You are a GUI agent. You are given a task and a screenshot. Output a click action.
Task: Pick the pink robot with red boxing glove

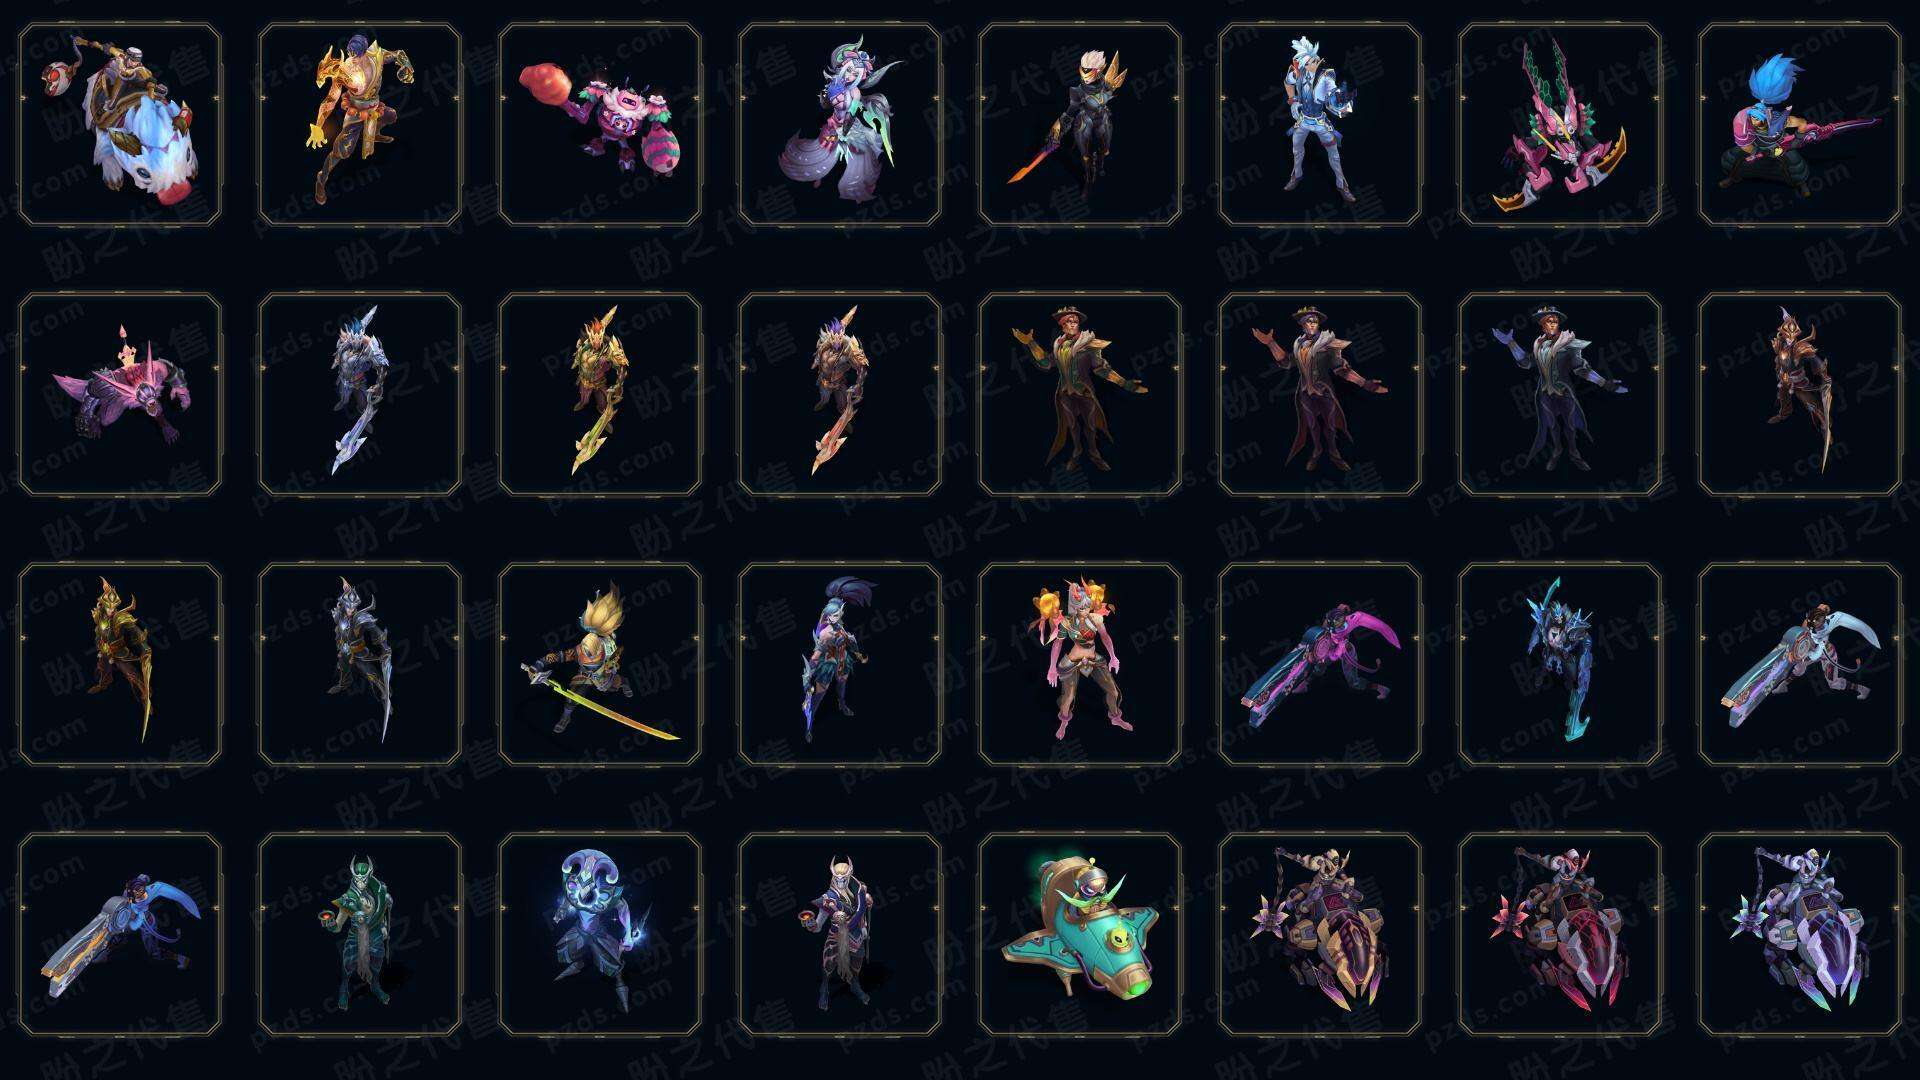pyautogui.click(x=600, y=125)
